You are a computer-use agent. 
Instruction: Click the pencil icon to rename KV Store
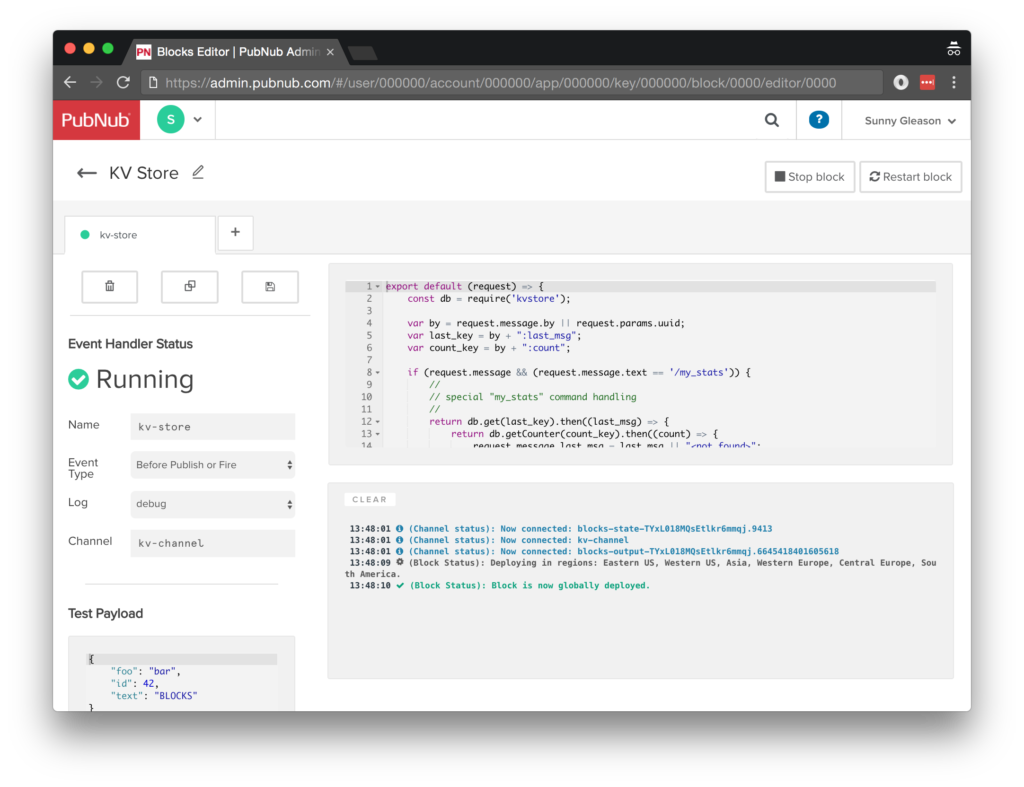pos(198,173)
